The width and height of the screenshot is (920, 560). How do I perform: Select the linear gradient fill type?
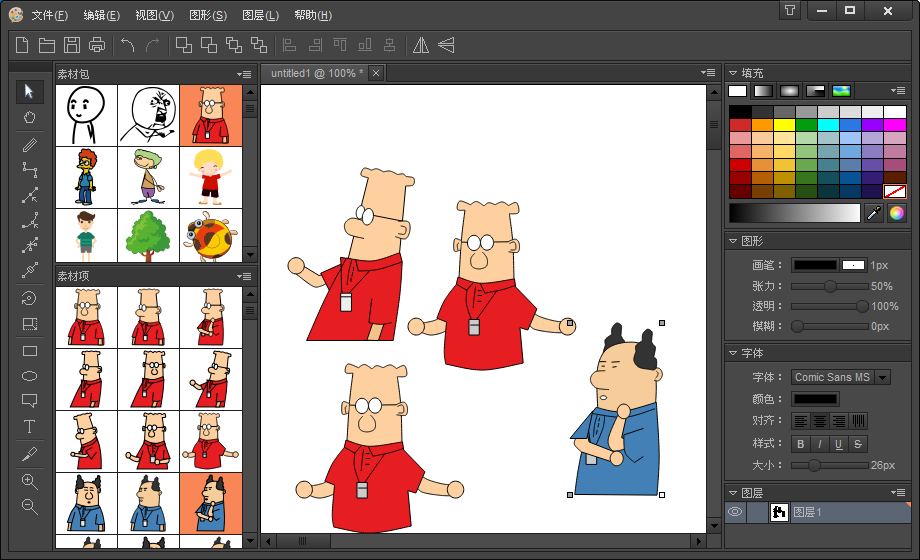763,91
